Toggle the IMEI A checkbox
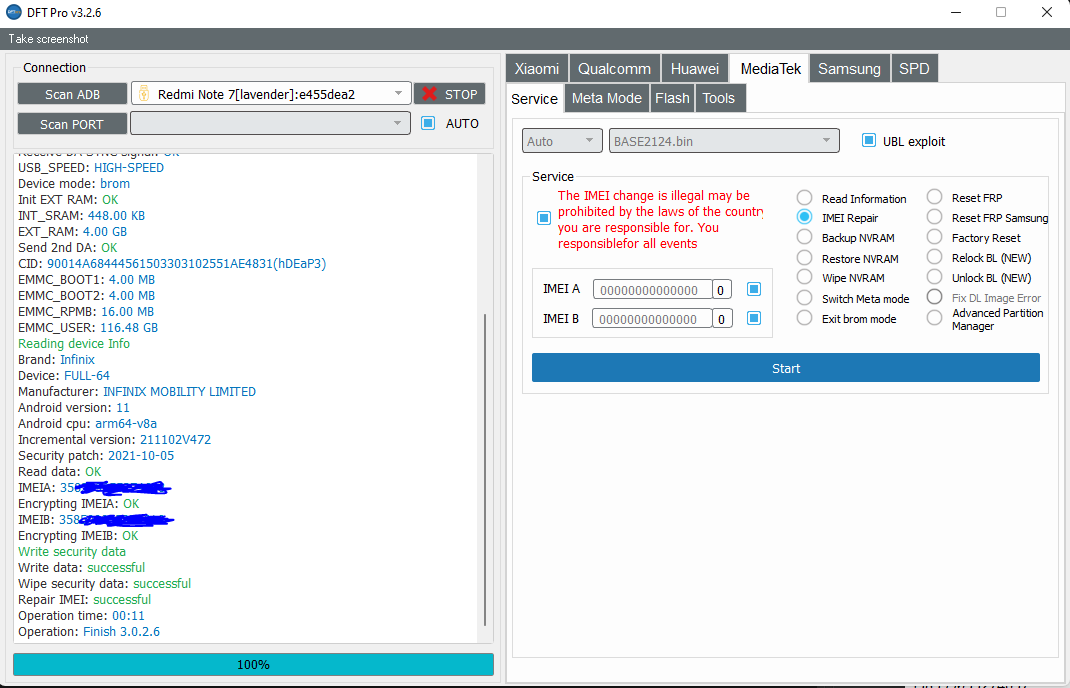Screen dimensions: 1070x688 [x=754, y=289]
